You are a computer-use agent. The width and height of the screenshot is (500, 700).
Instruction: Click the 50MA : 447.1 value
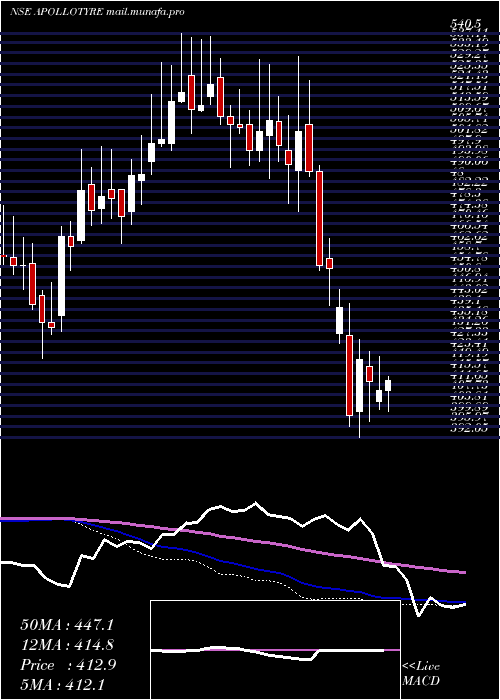66,625
